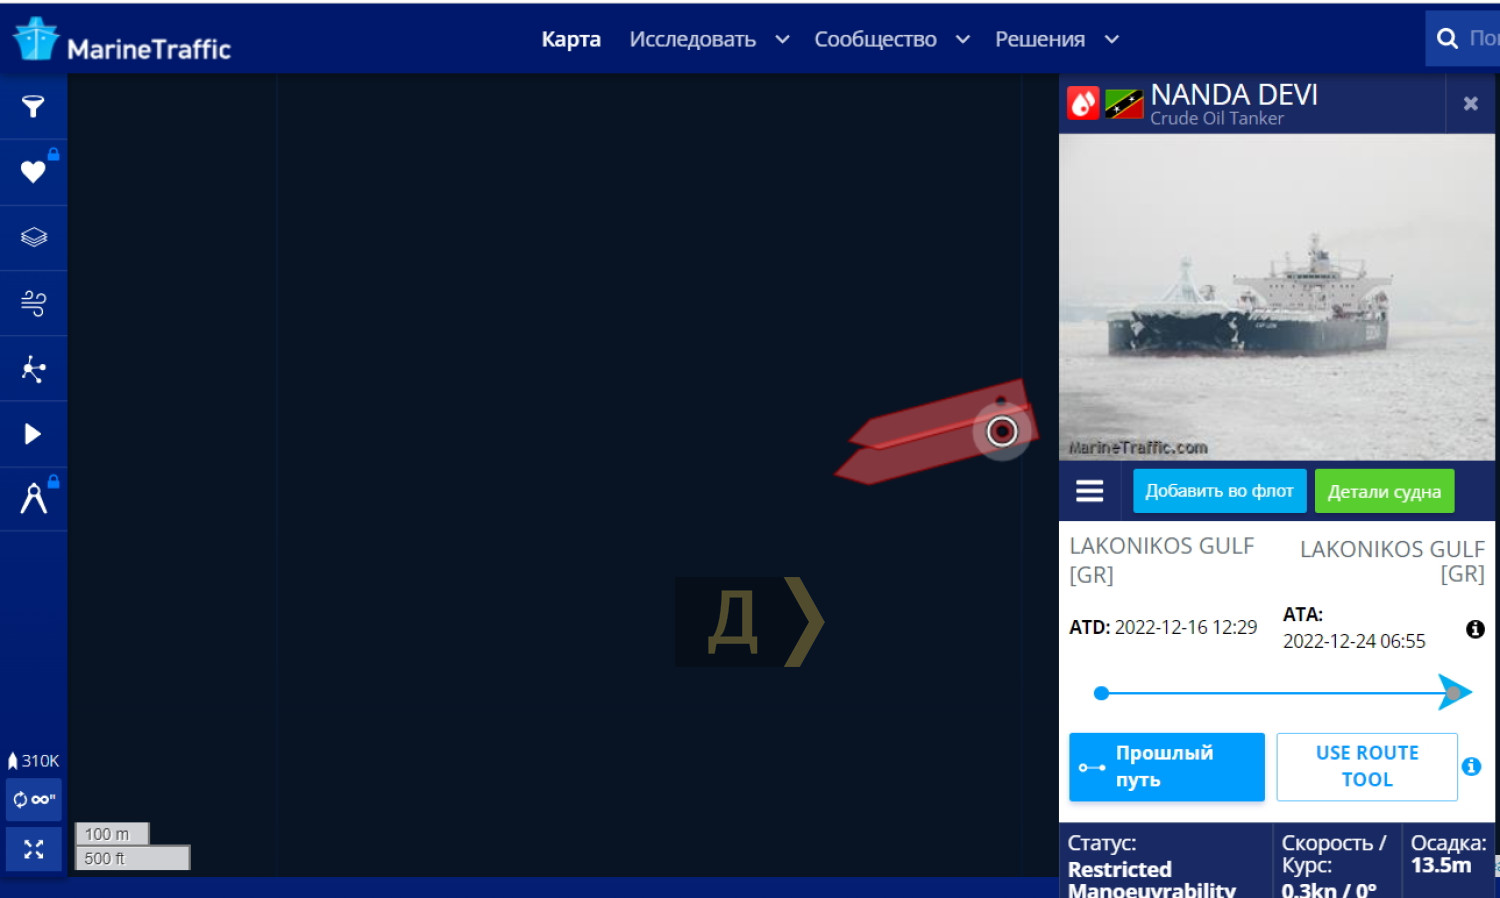Image resolution: width=1500 pixels, height=898 pixels.
Task: Open the vessel filter funnel icon
Action: tap(33, 106)
